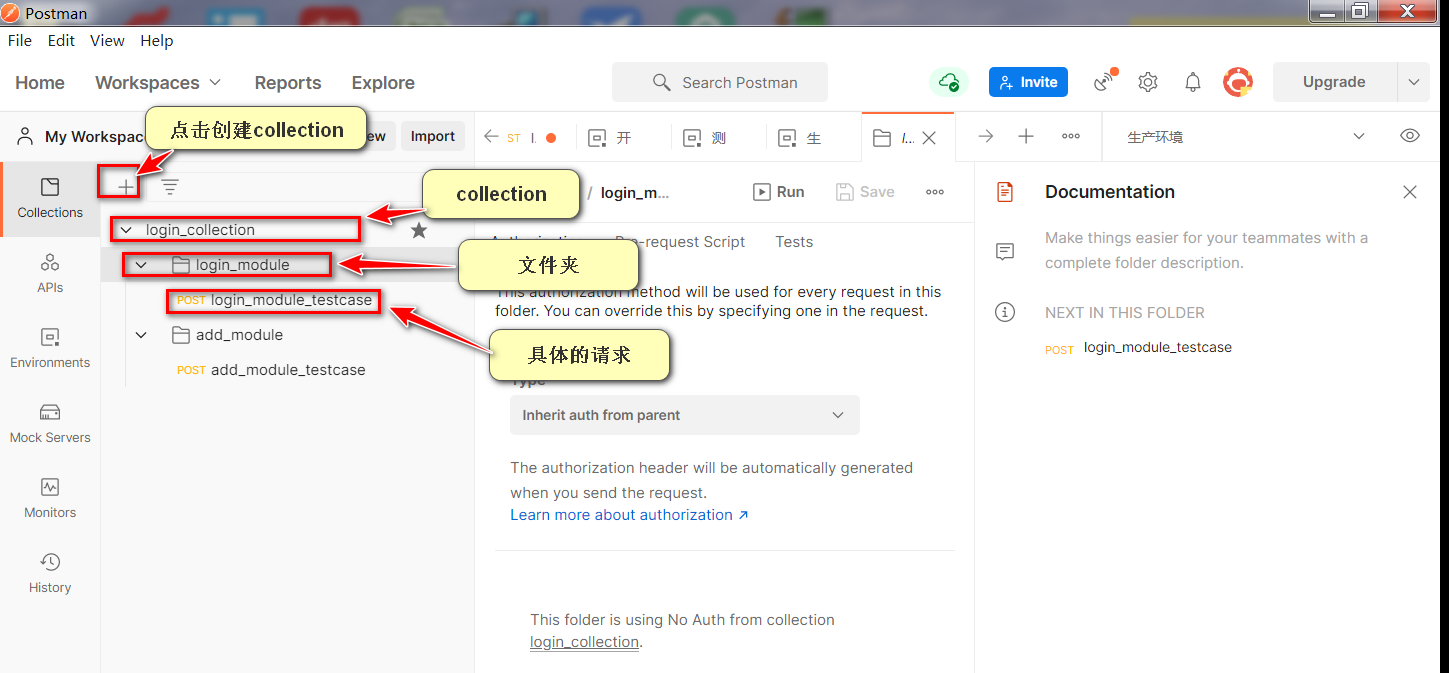Open the add_module_testcase request
1449x673 pixels.
pos(288,370)
